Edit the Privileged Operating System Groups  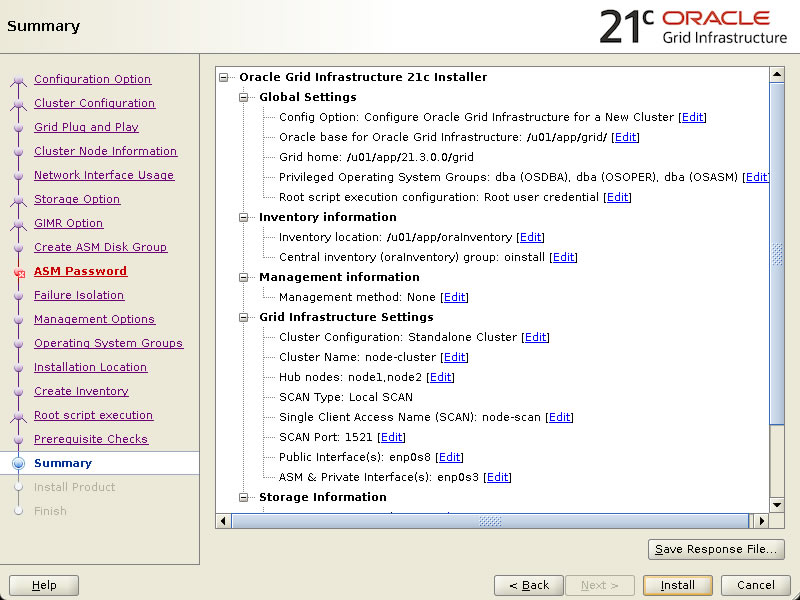coord(757,177)
